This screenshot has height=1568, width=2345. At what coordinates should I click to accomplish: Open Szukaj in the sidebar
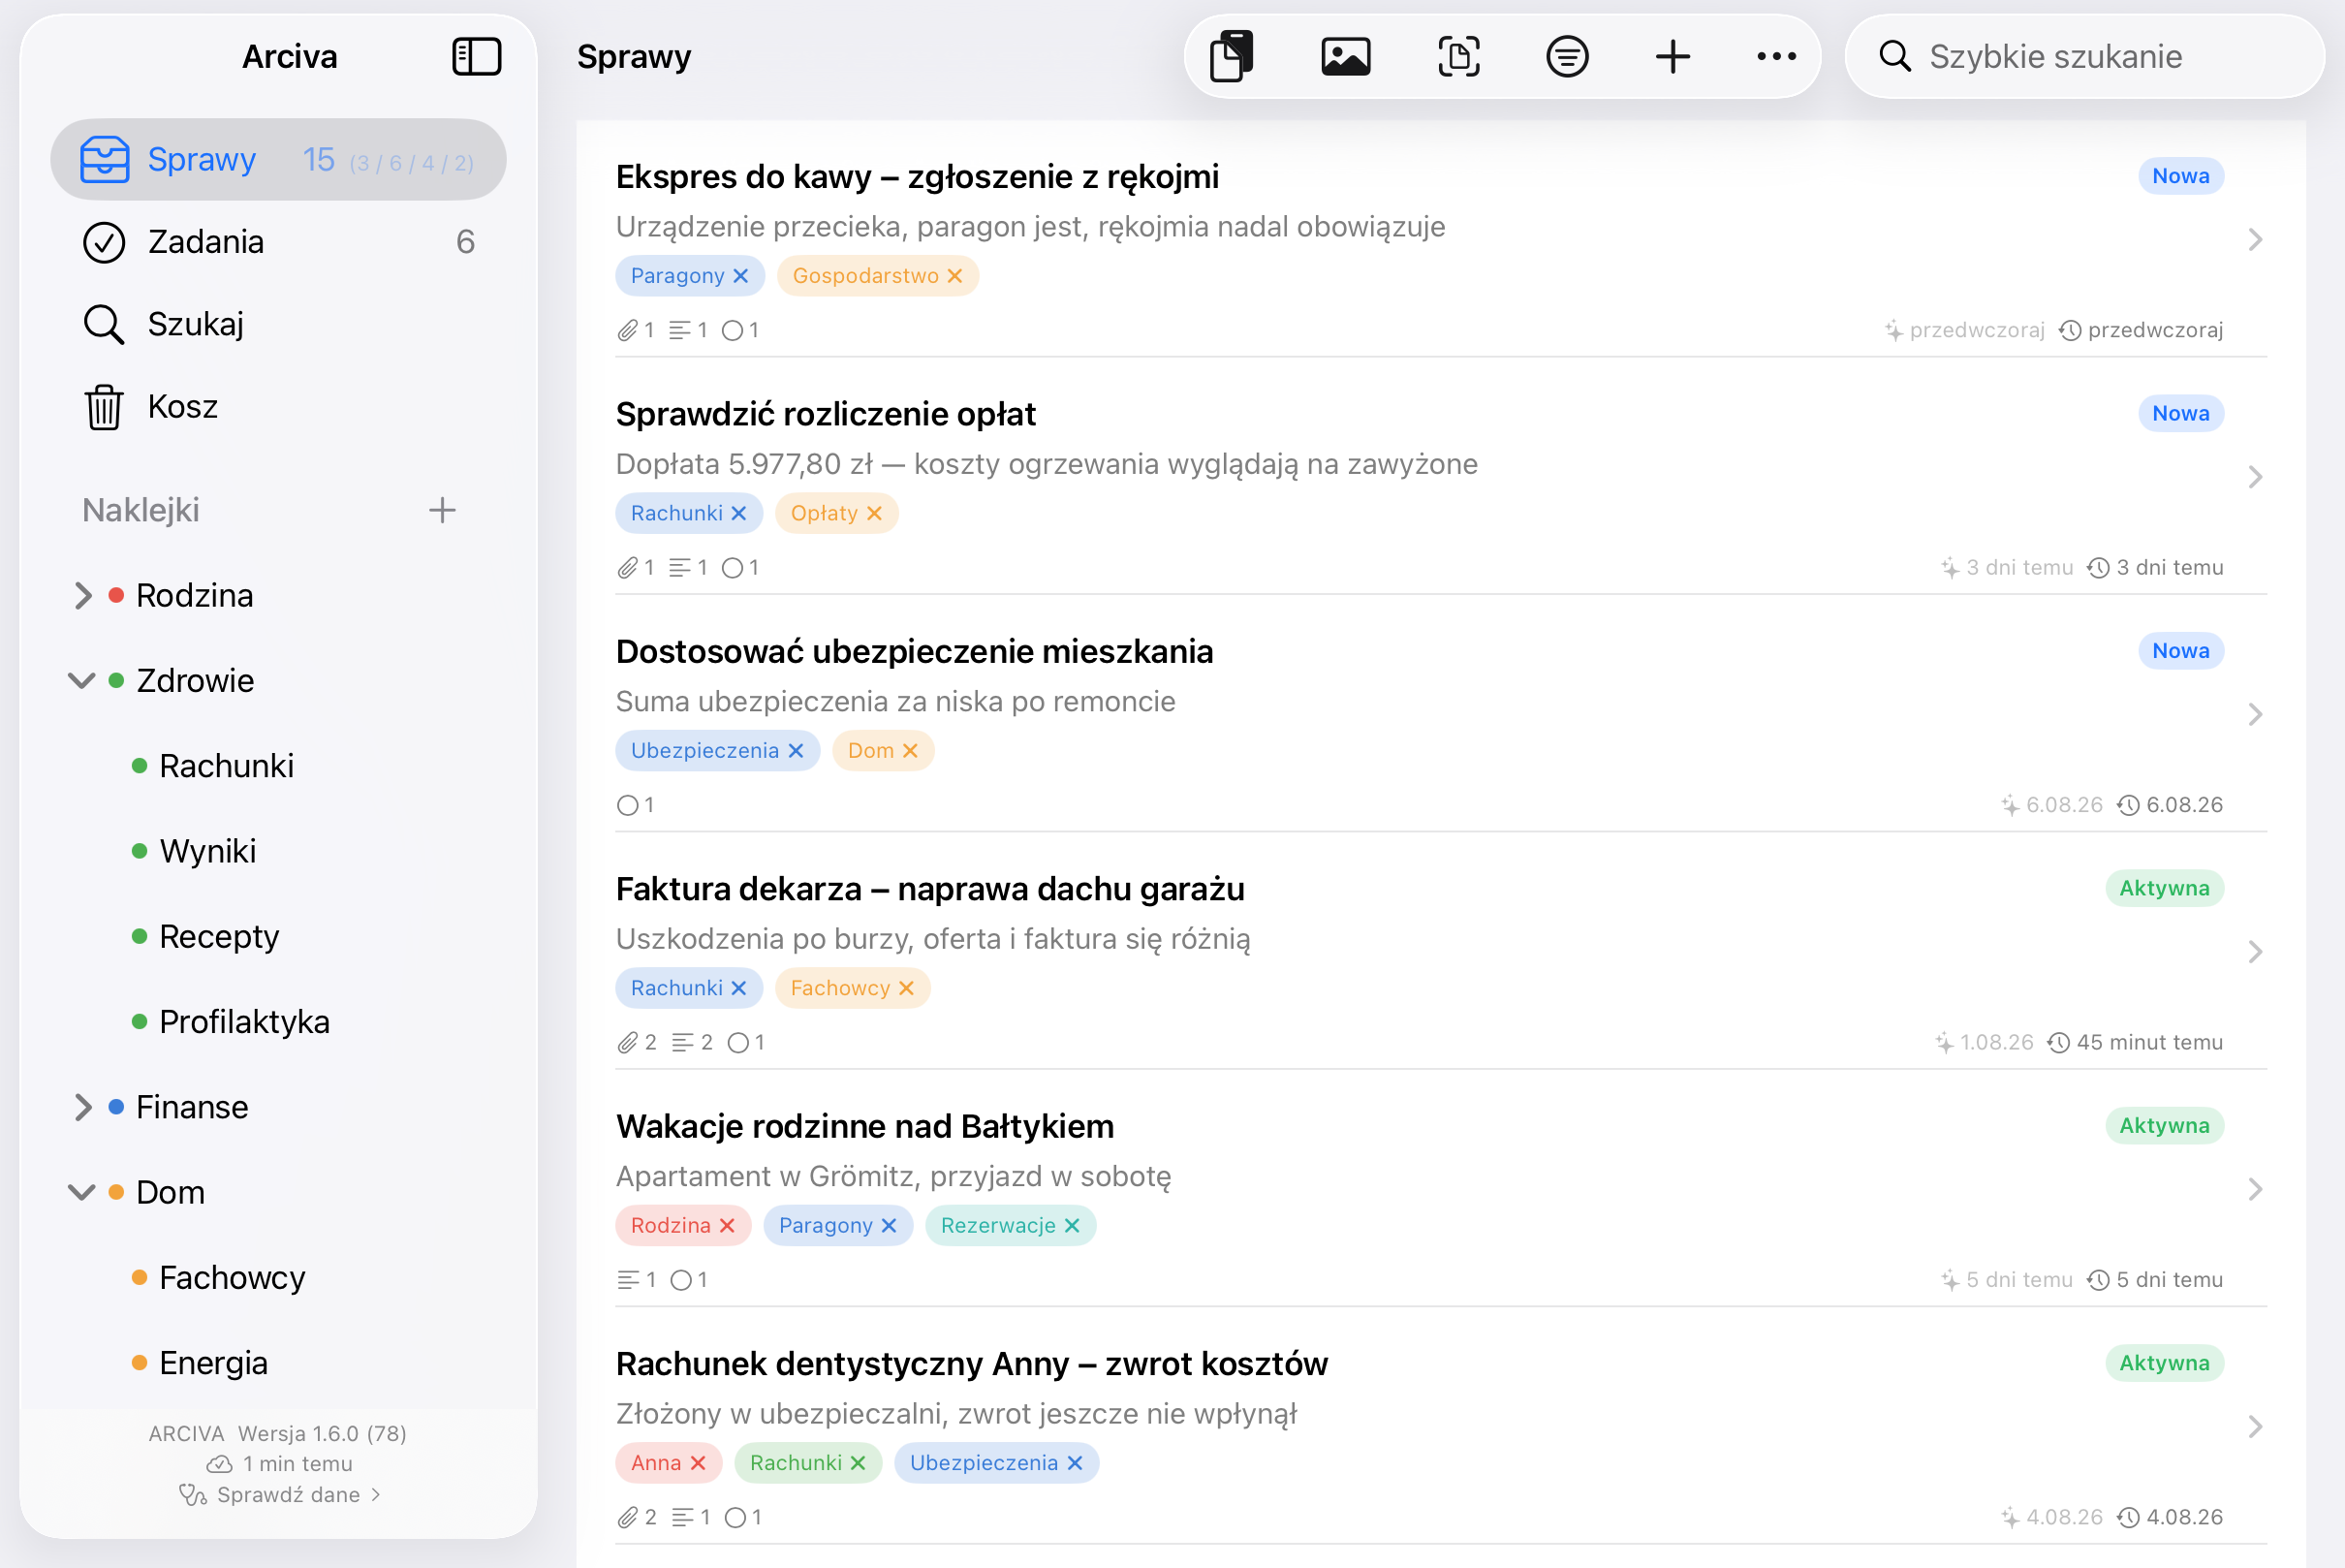point(278,324)
